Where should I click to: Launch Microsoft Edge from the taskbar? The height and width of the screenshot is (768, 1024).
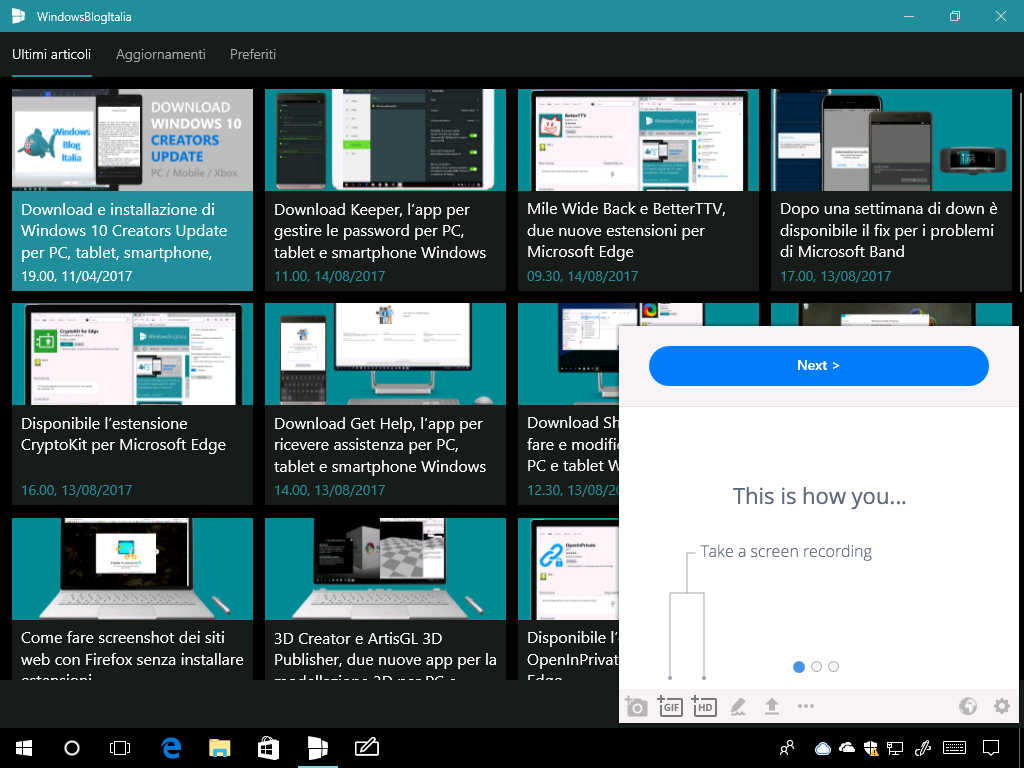click(x=171, y=748)
